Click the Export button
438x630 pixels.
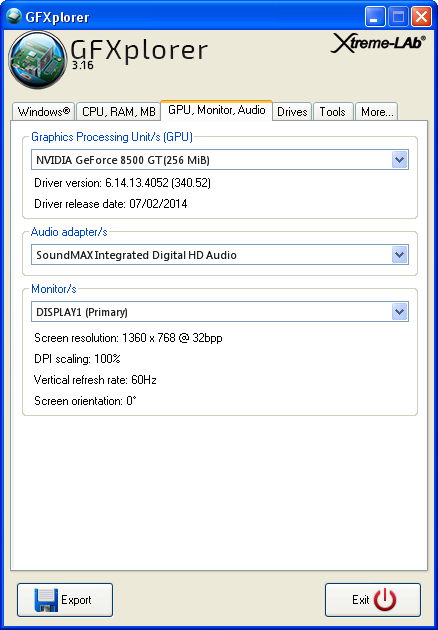point(65,600)
